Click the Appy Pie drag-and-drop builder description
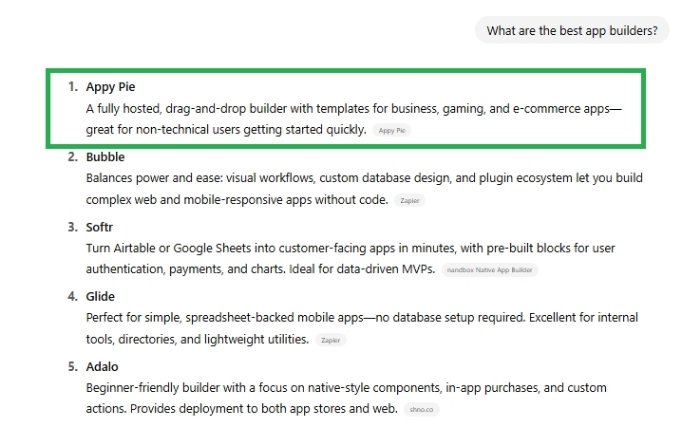 tap(354, 119)
